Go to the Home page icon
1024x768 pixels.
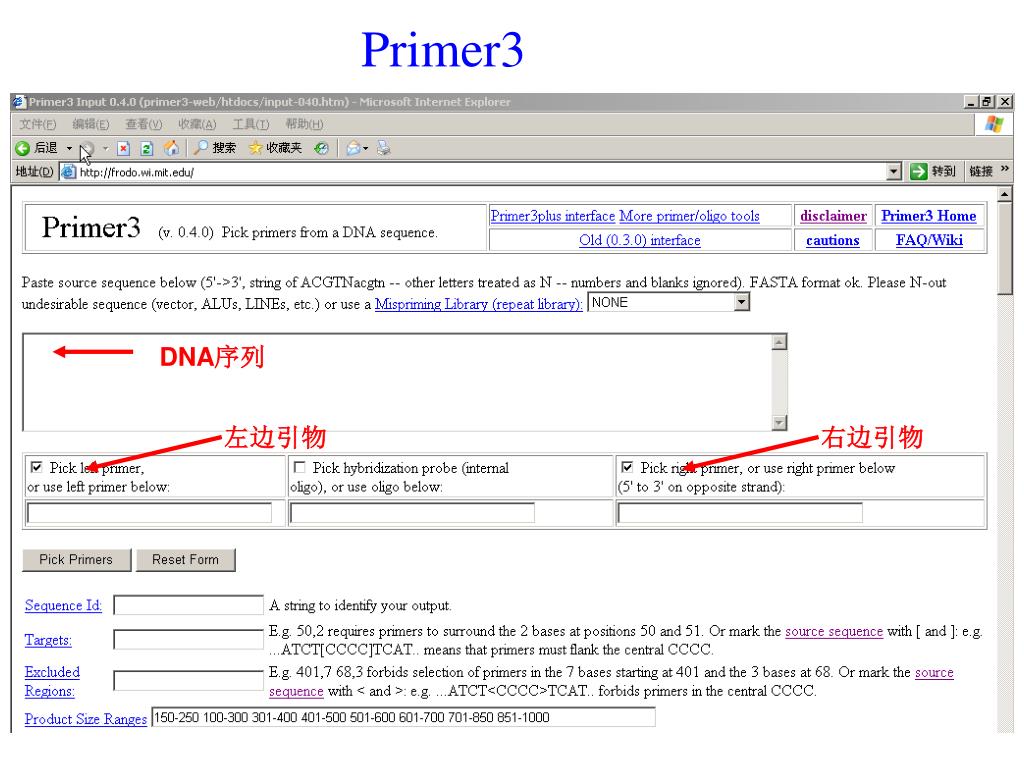171,148
